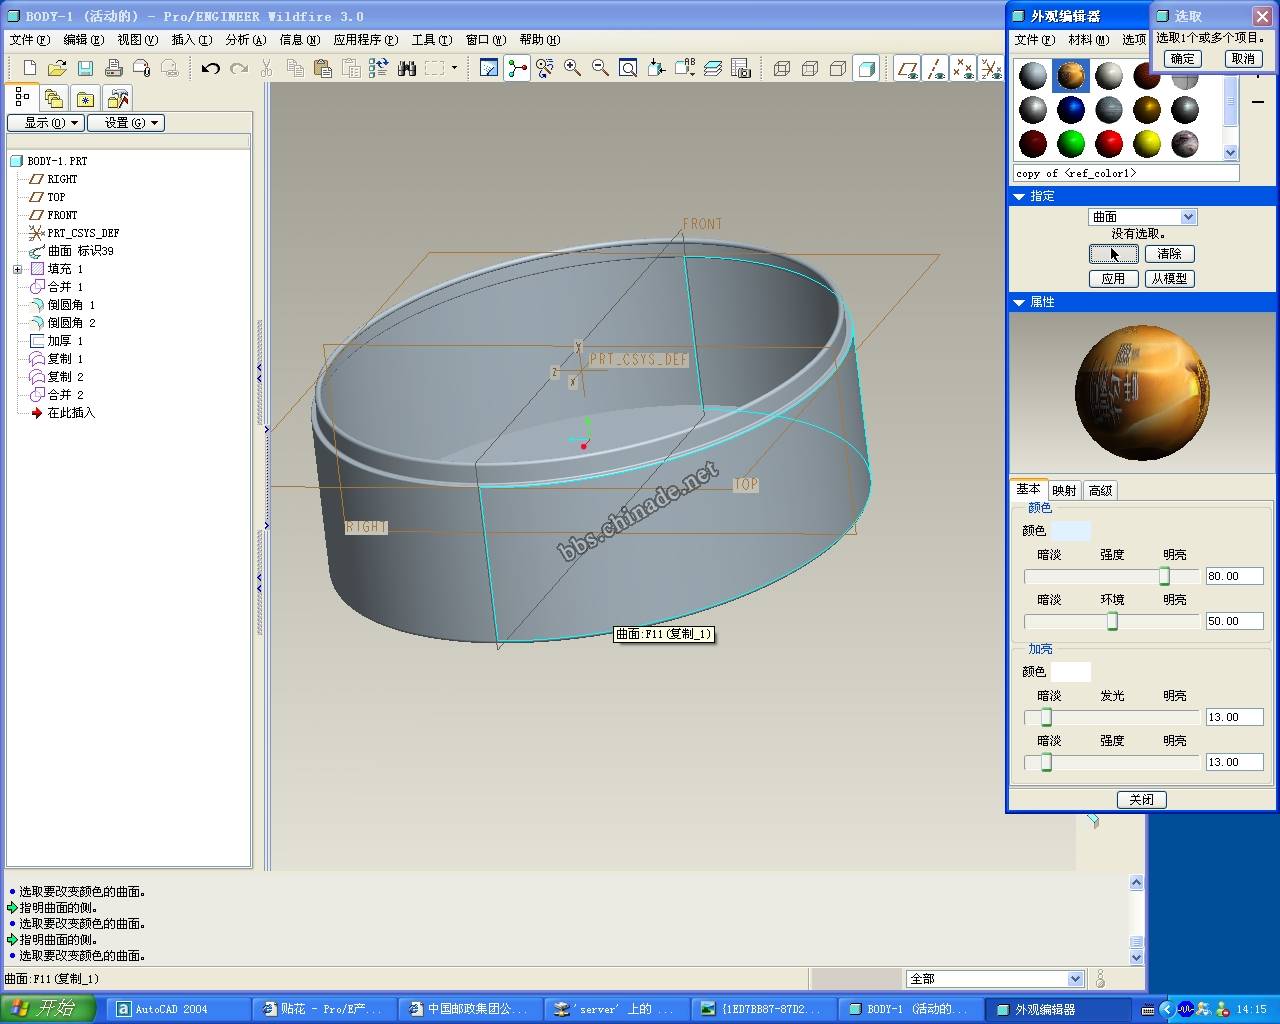Viewport: 1280px width, 1024px height.
Task: Click the binoculars Find icon
Action: pyautogui.click(x=406, y=68)
